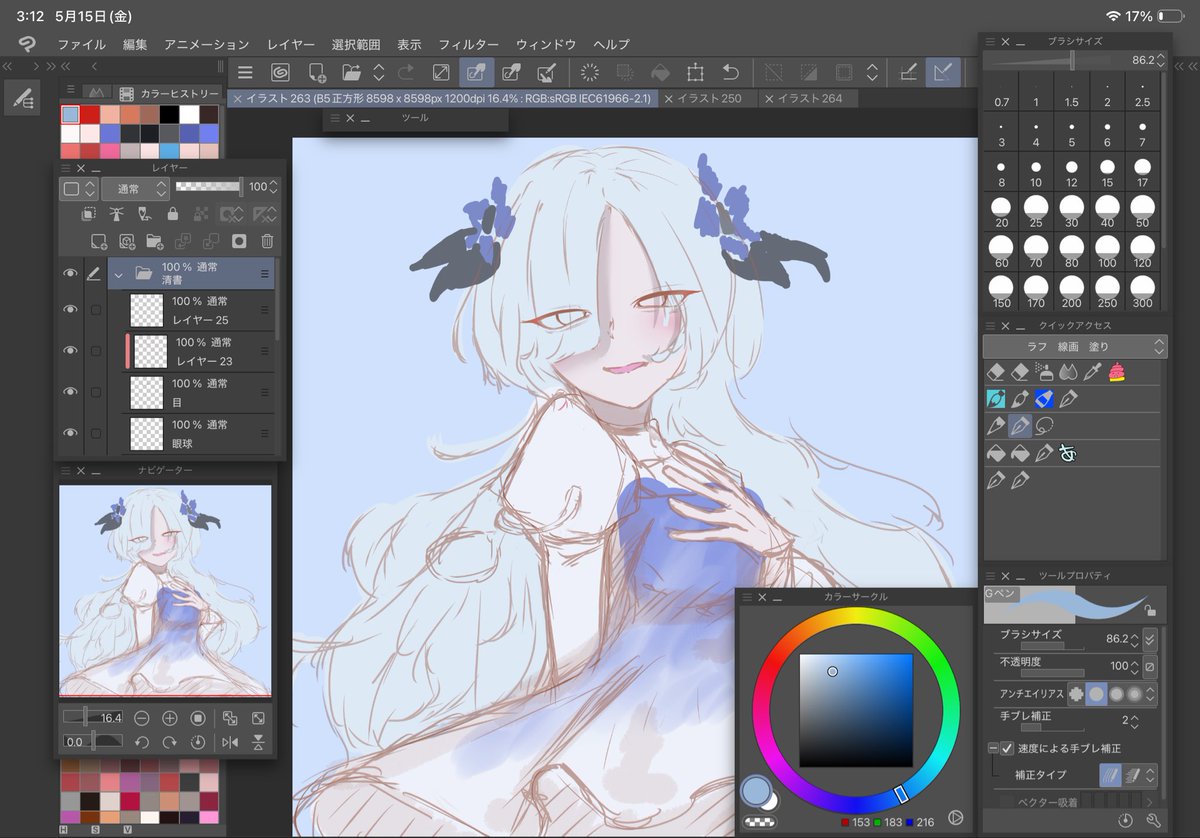Screen dimensions: 1200x838
Task: Hide レイヤー 25 via its eye icon
Action: tap(69, 309)
